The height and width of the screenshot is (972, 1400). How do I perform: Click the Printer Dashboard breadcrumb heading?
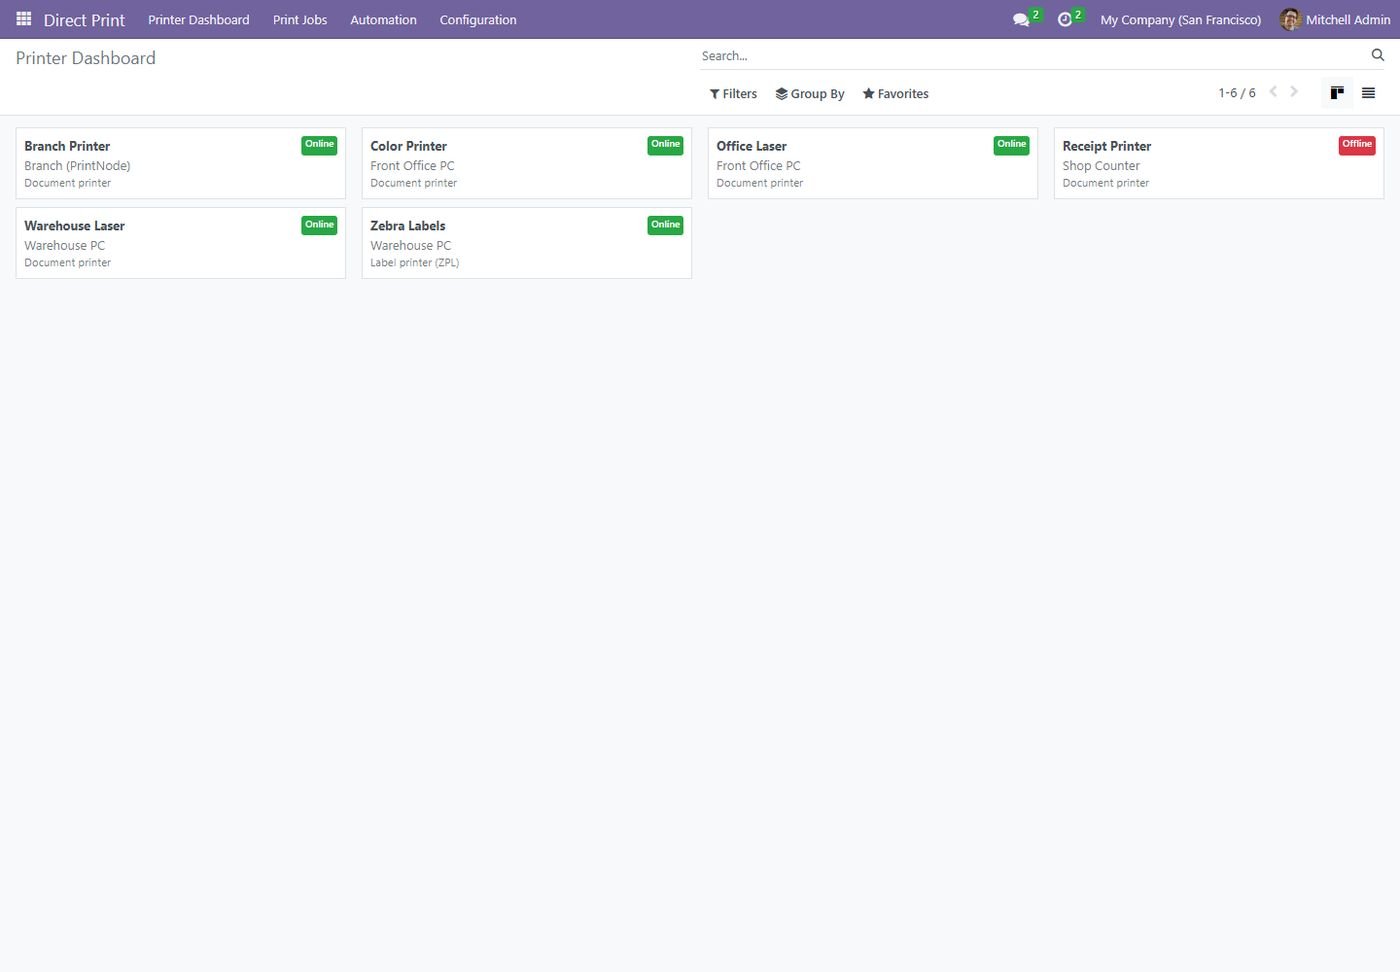86,58
